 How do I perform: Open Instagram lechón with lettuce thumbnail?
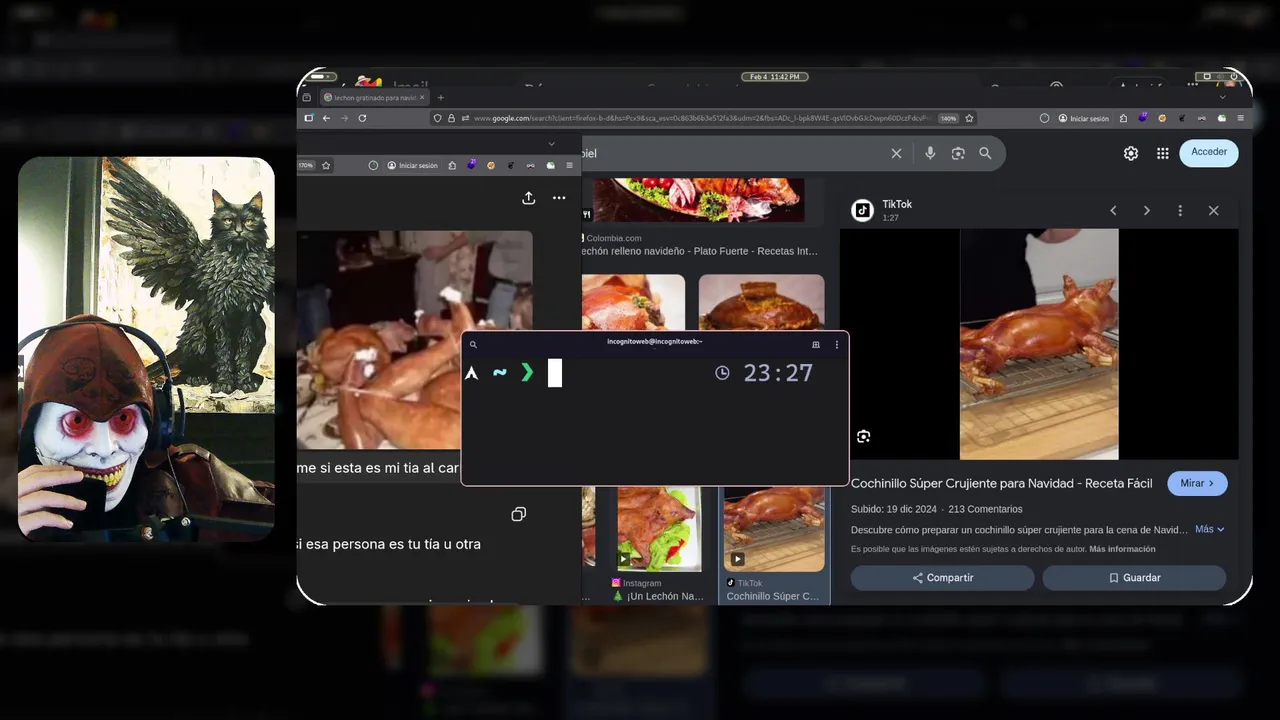(659, 529)
